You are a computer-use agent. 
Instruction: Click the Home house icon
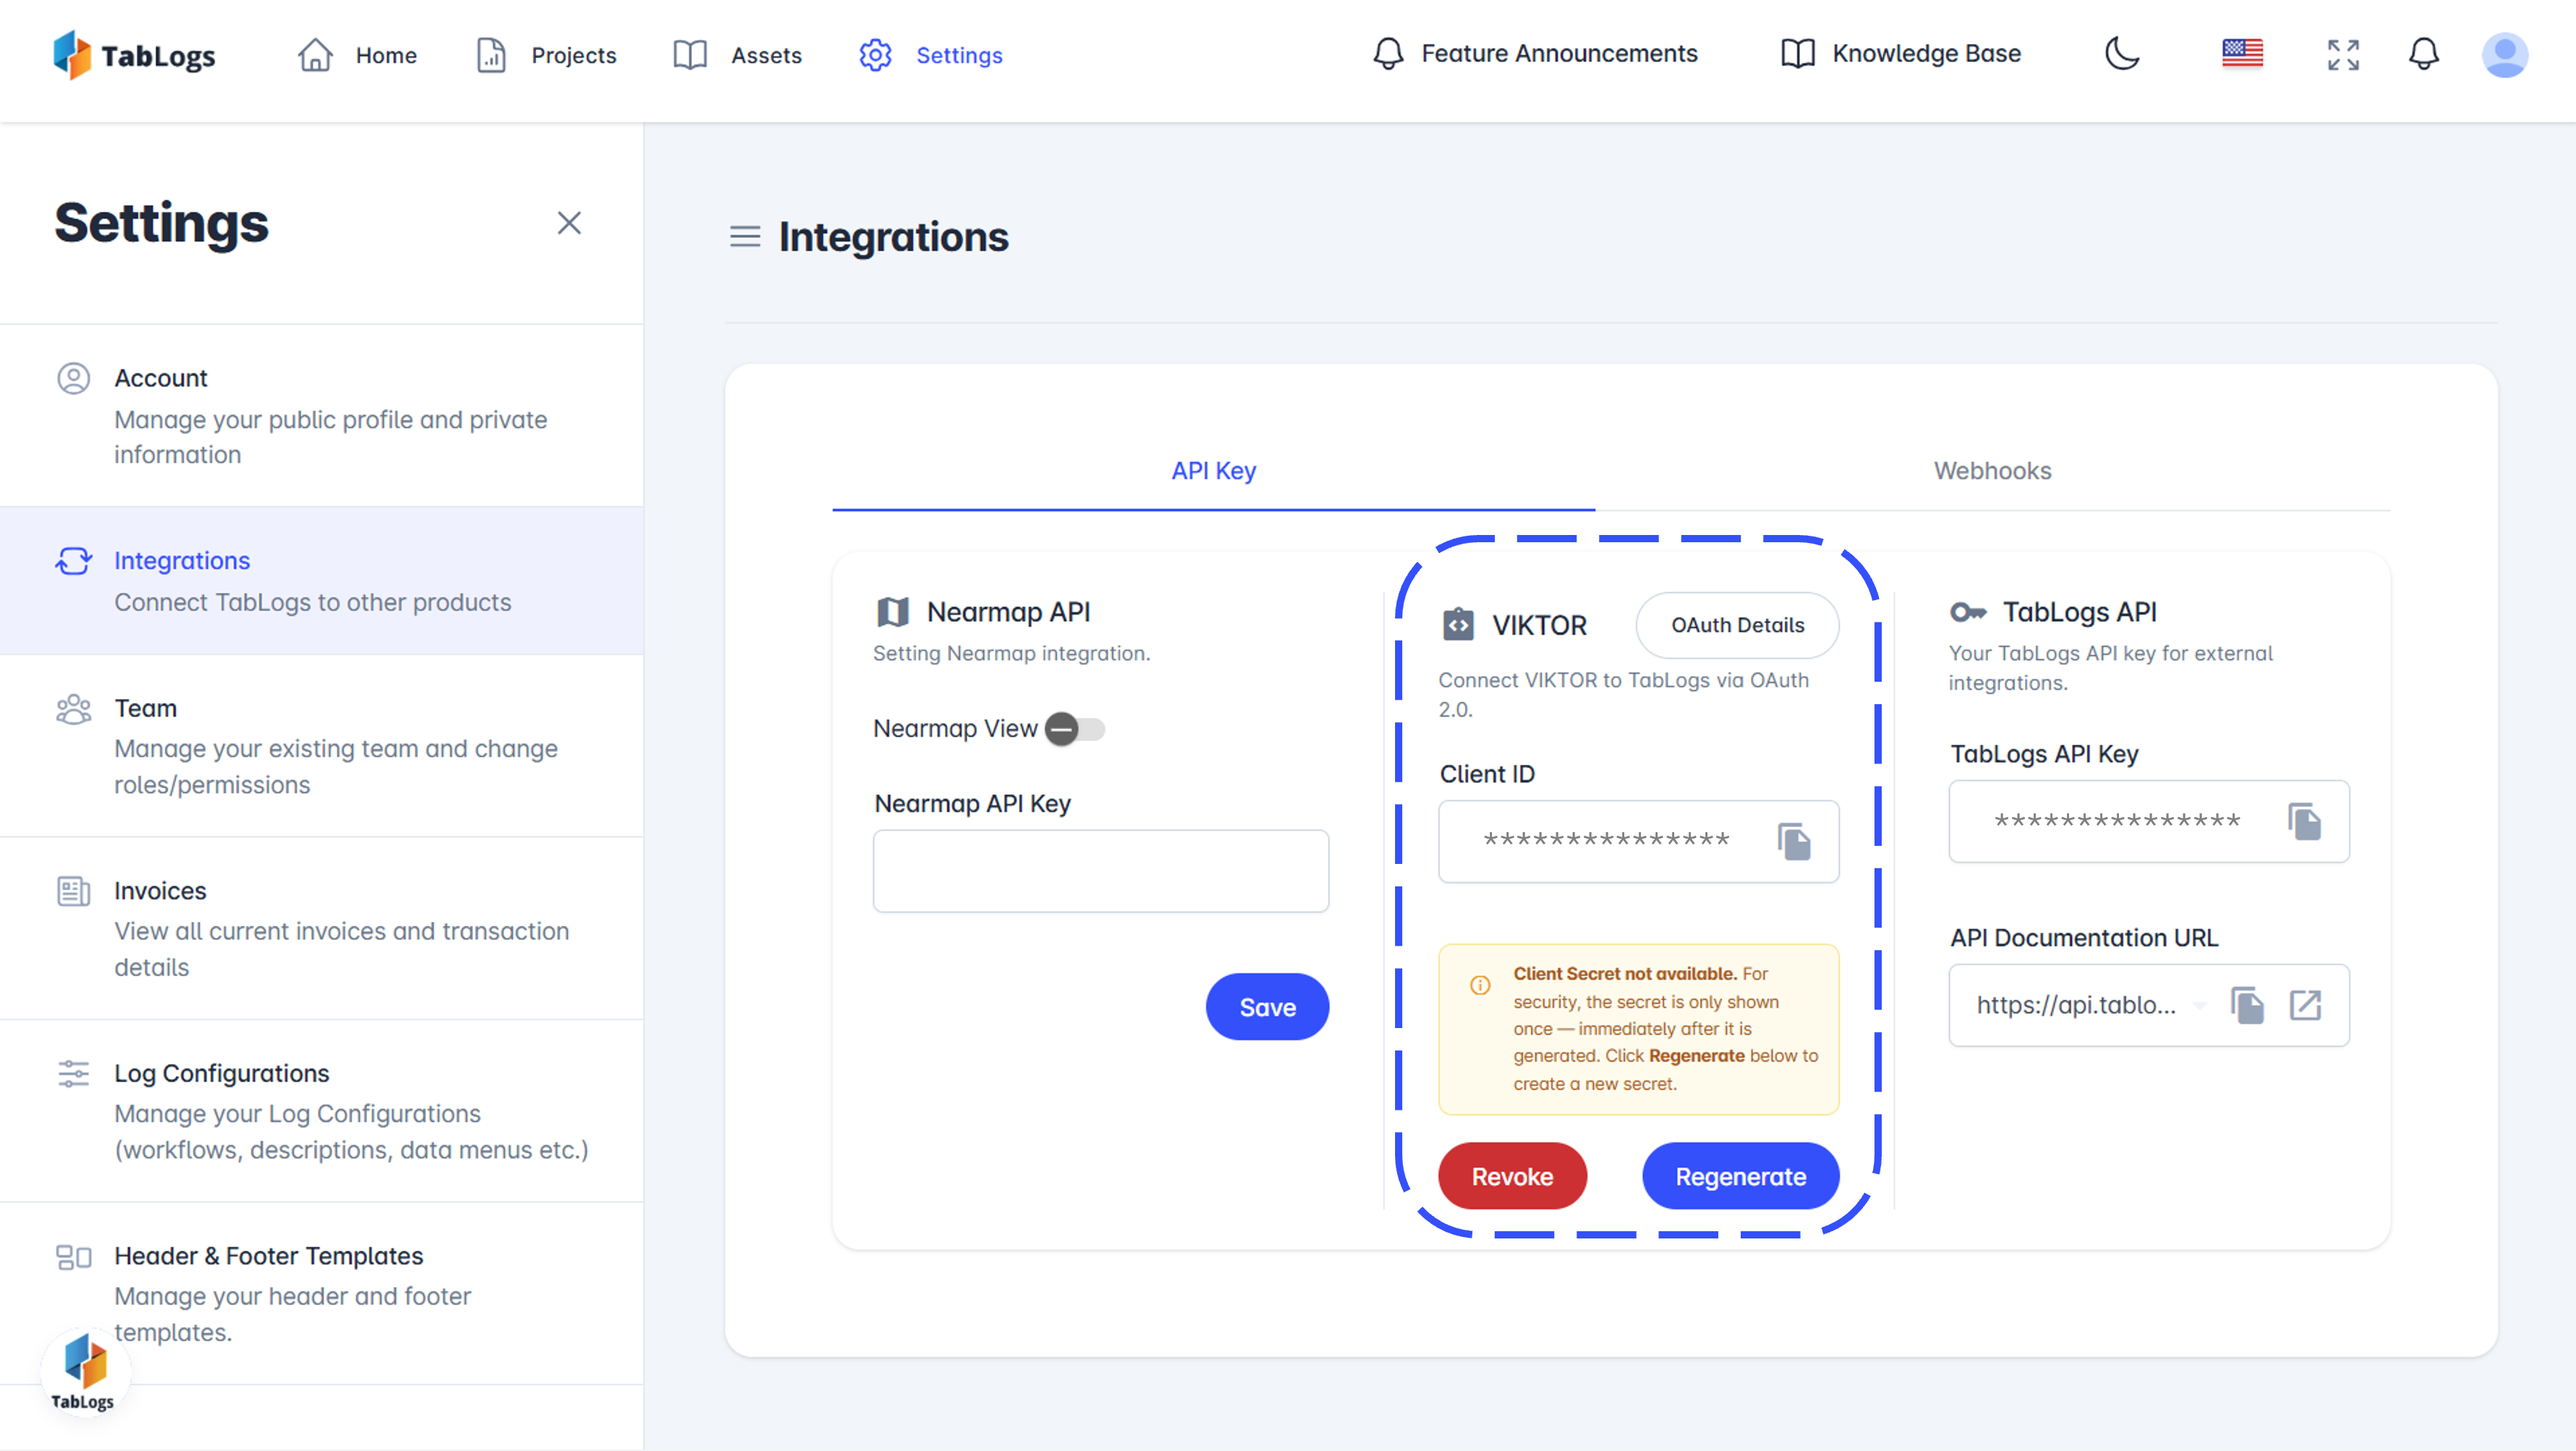(315, 55)
